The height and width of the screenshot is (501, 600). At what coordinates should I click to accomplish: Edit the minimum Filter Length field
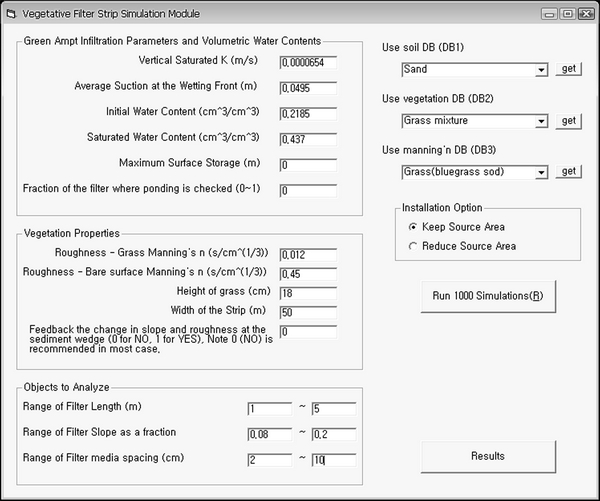pyautogui.click(x=270, y=409)
